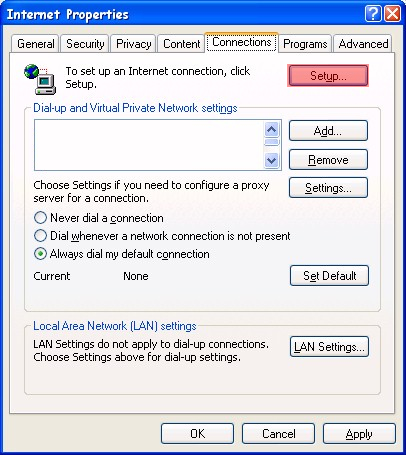This screenshot has height=455, width=406.
Task: Click the connection list scrollbar thumb
Action: point(272,143)
